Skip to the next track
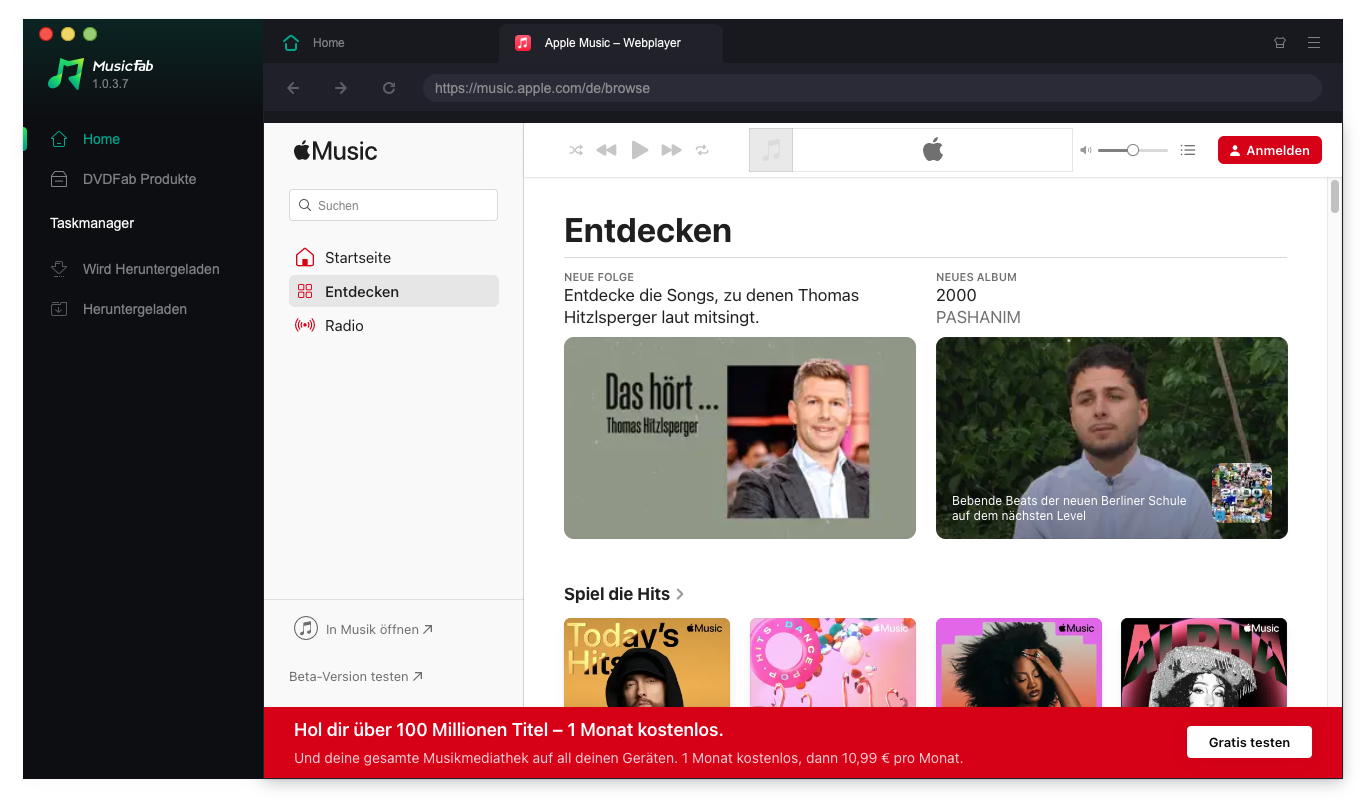This screenshot has height=806, width=1366. click(x=671, y=150)
